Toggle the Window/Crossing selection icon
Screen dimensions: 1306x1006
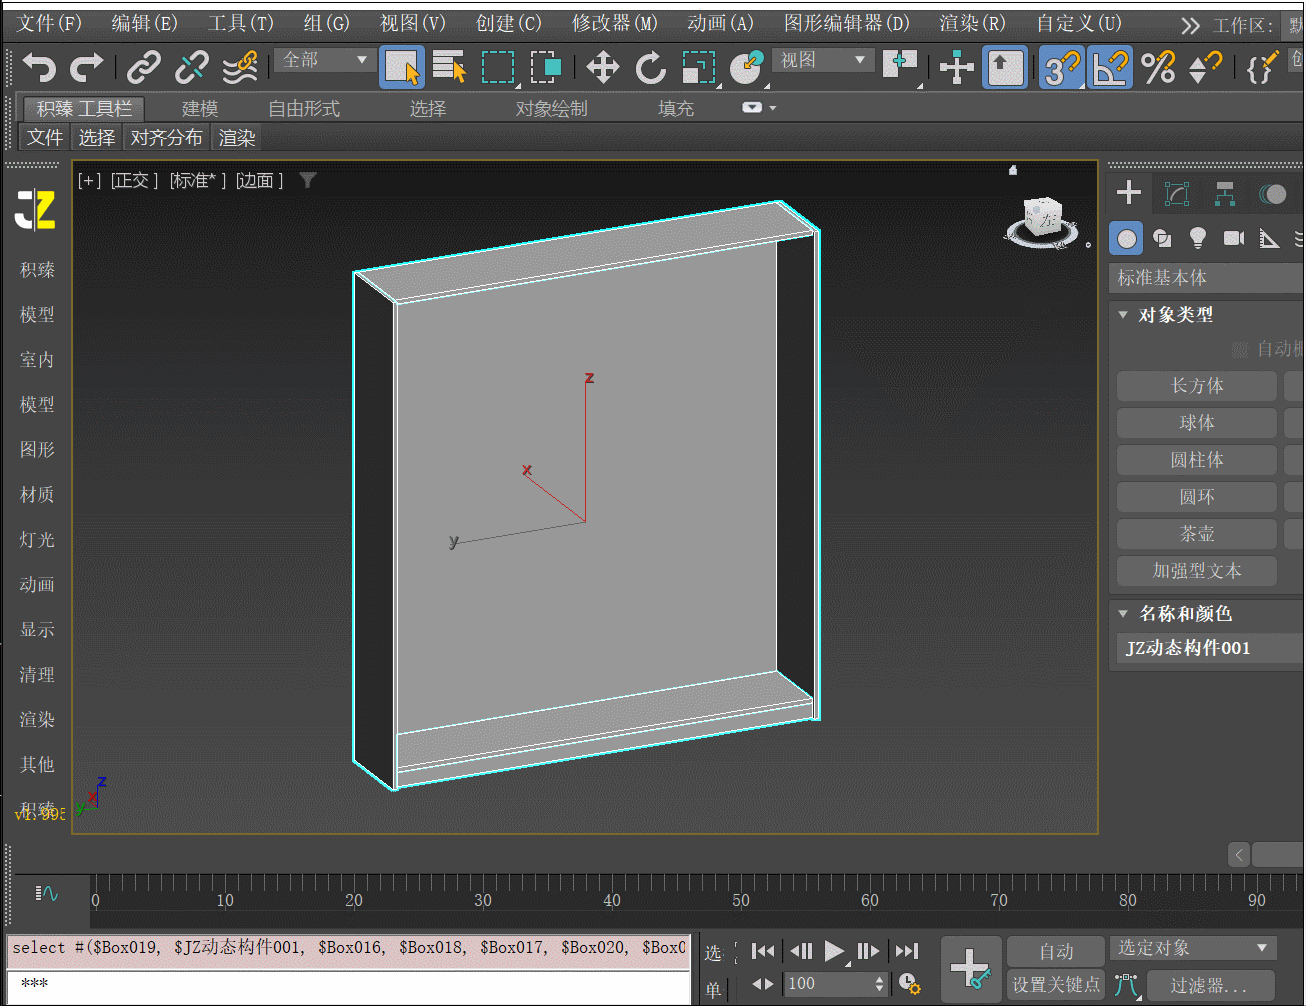[546, 67]
